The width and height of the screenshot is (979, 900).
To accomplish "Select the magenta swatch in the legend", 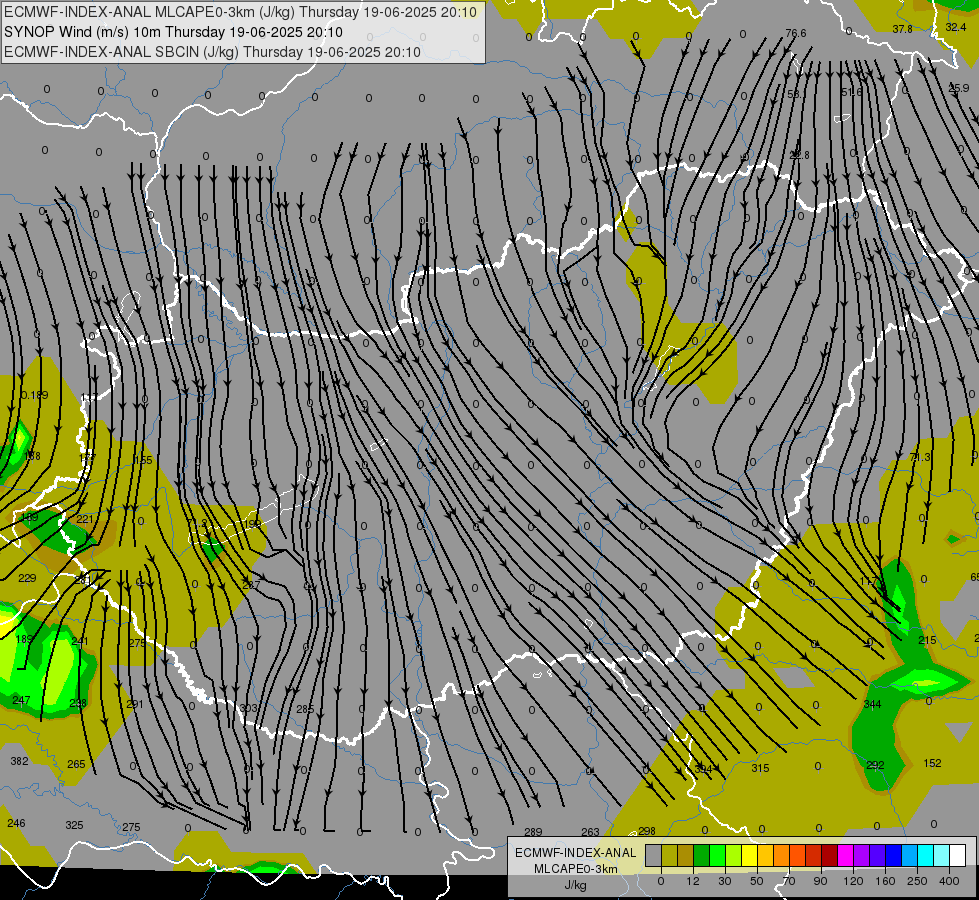I will point(845,855).
